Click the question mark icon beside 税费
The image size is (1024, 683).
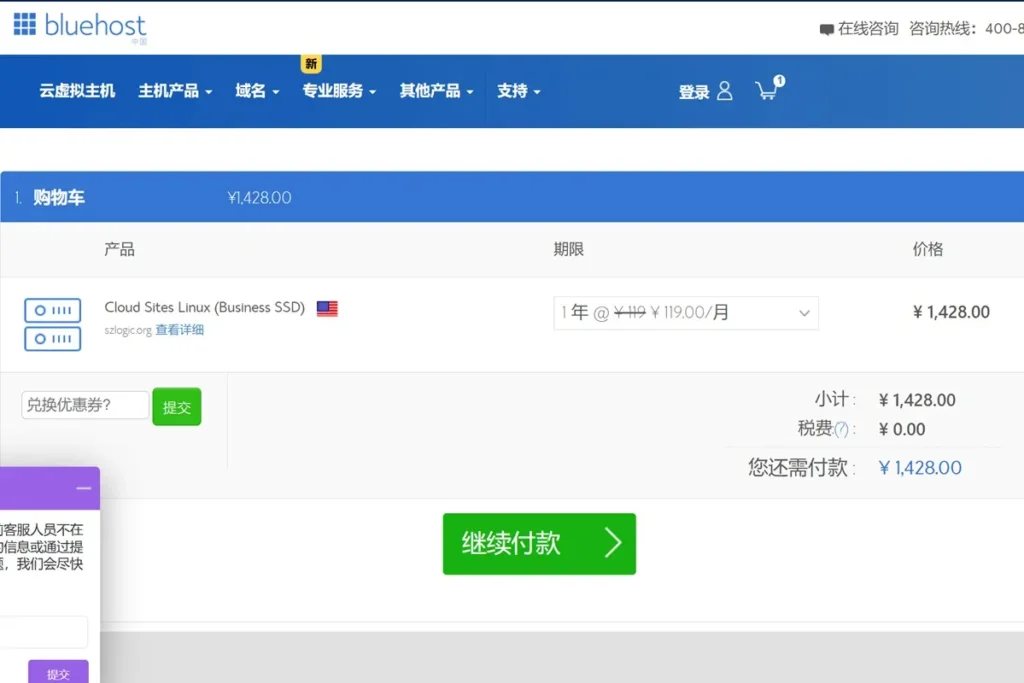(843, 429)
